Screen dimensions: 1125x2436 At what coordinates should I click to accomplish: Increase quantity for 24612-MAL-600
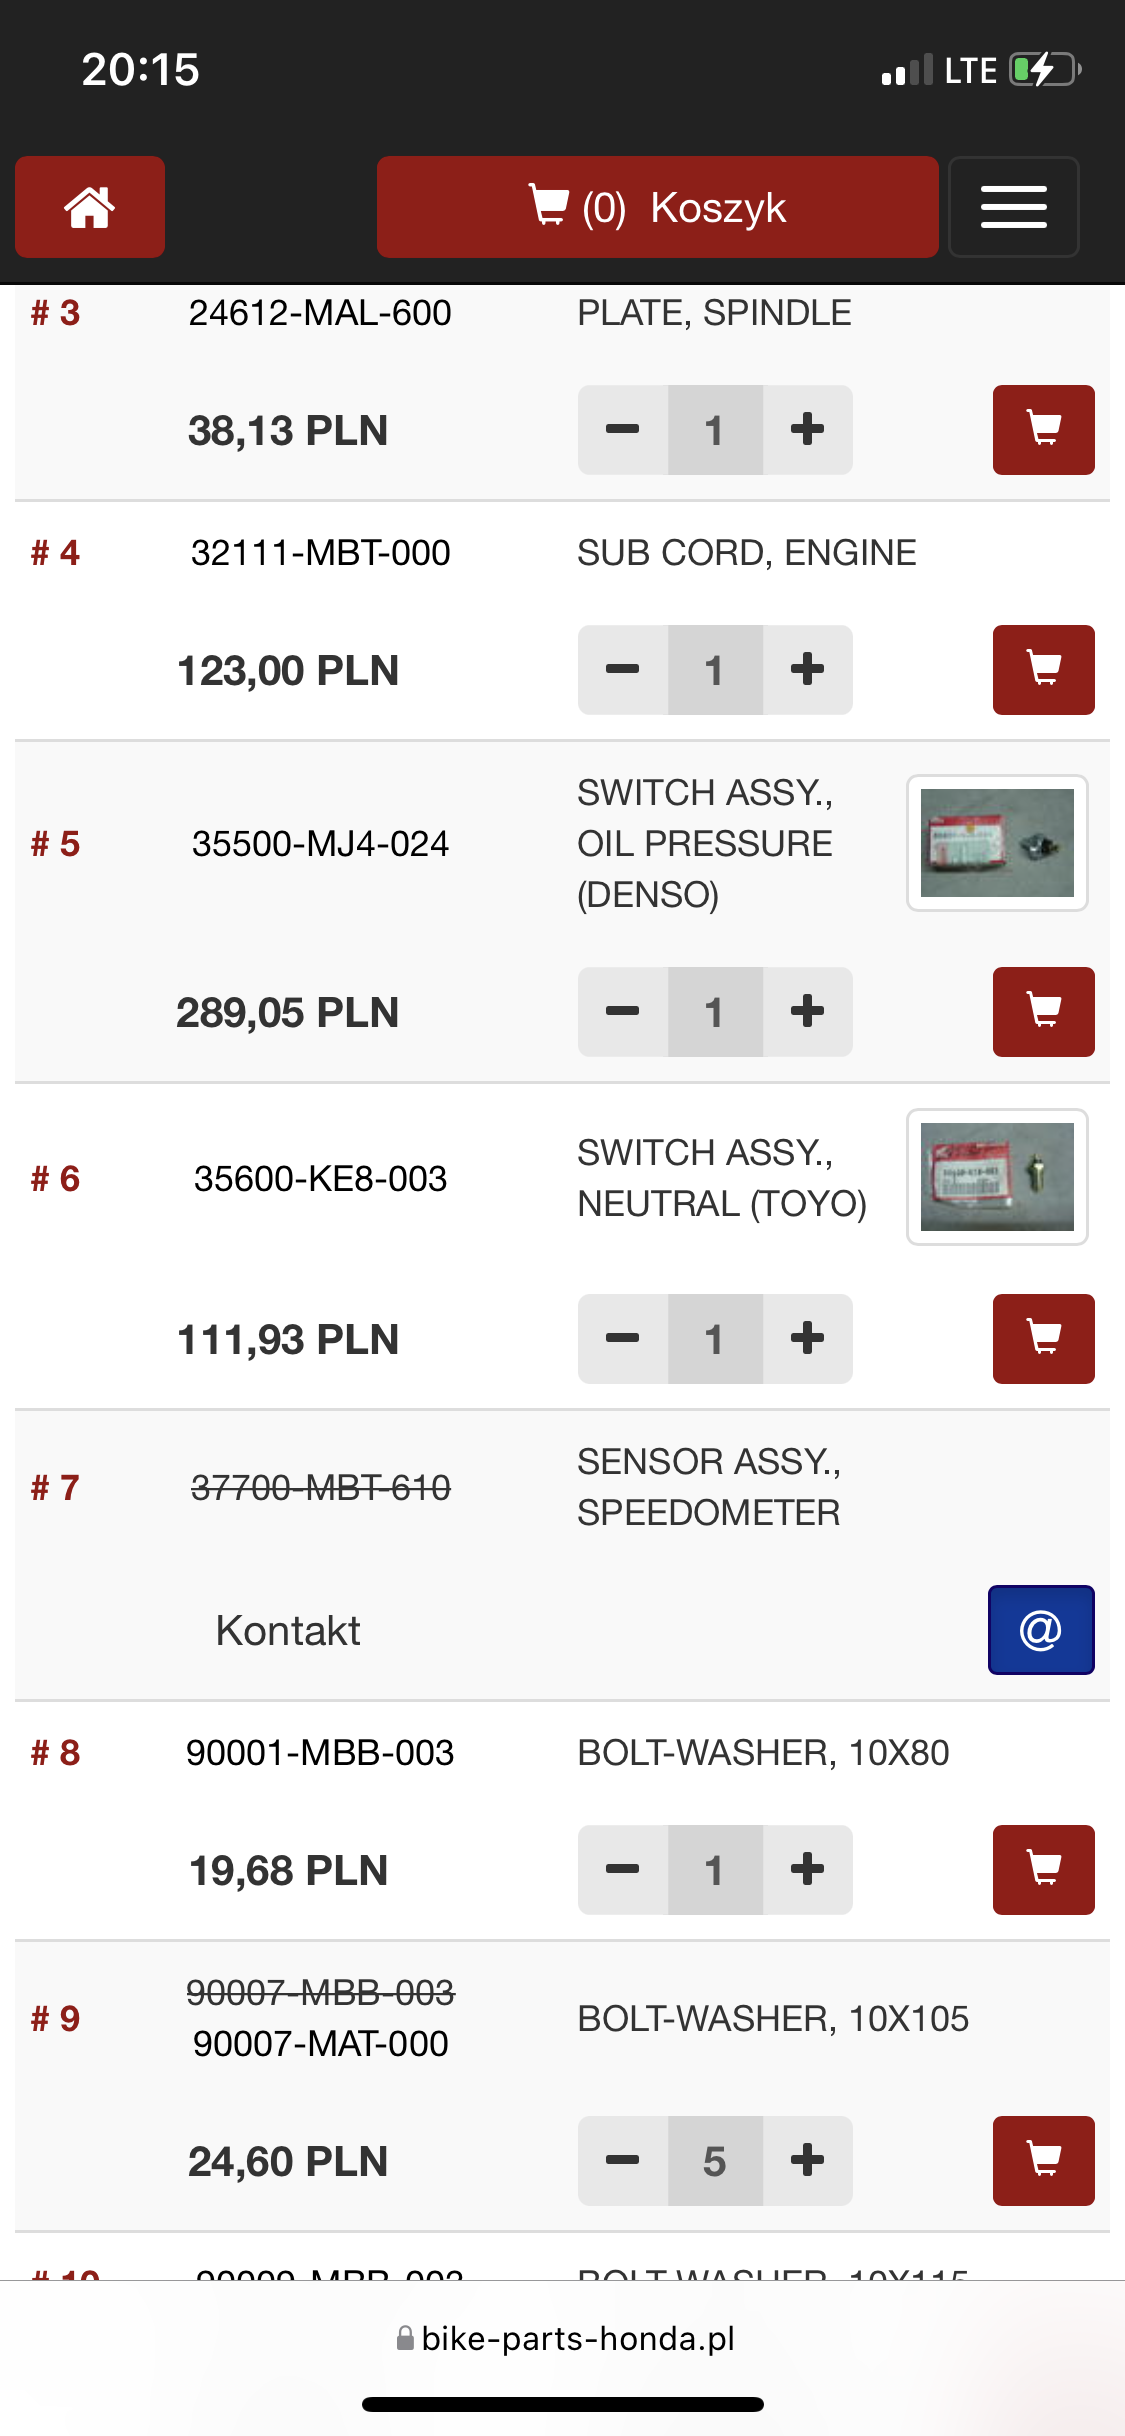tap(807, 430)
